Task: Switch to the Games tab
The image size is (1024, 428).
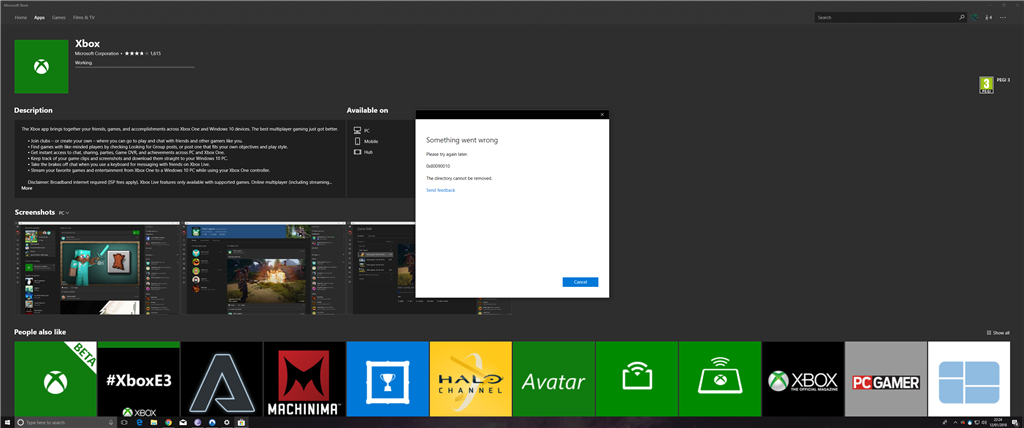Action: pyautogui.click(x=59, y=18)
